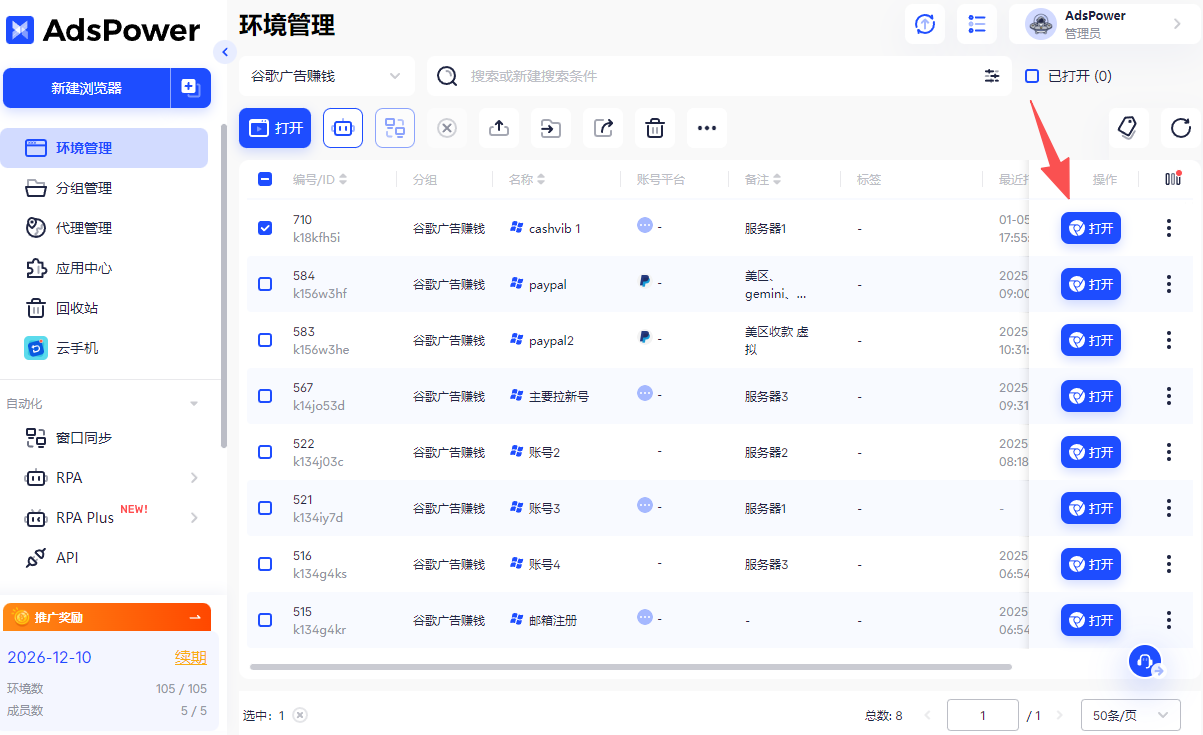1203x735 pixels.
Task: Click the move-to-group toolbar icon
Action: pyautogui.click(x=550, y=128)
